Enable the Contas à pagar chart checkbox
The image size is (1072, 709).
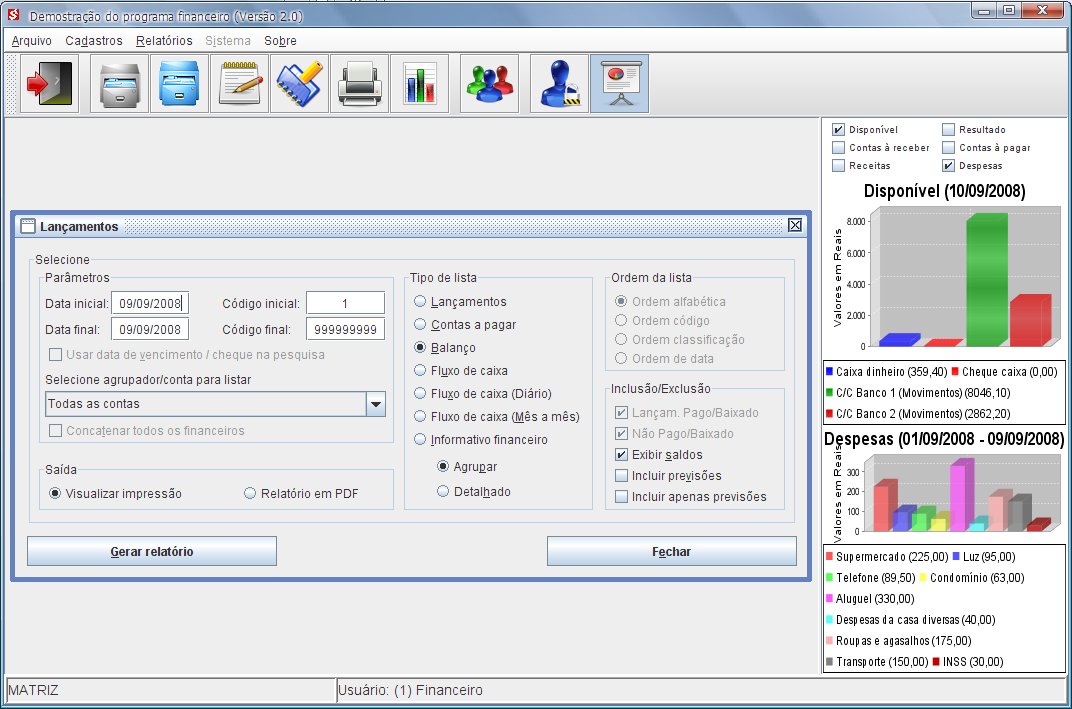click(x=948, y=147)
